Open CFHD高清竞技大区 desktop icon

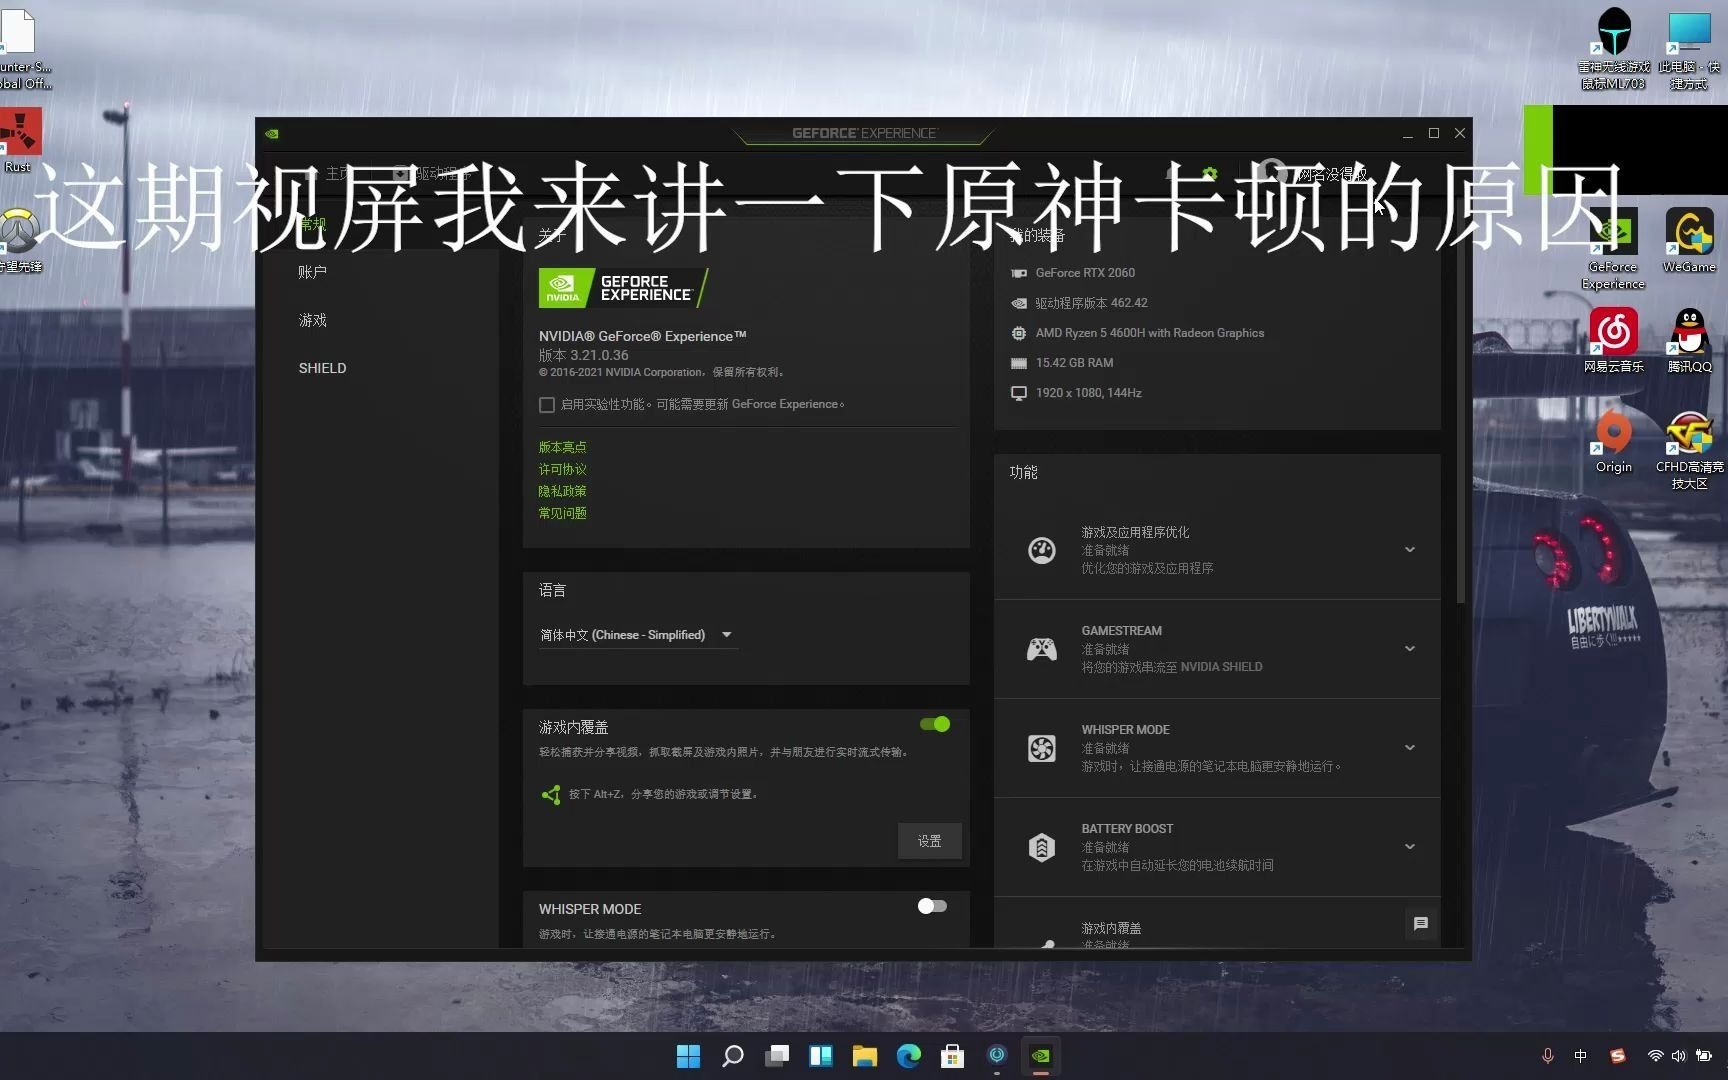(1689, 450)
